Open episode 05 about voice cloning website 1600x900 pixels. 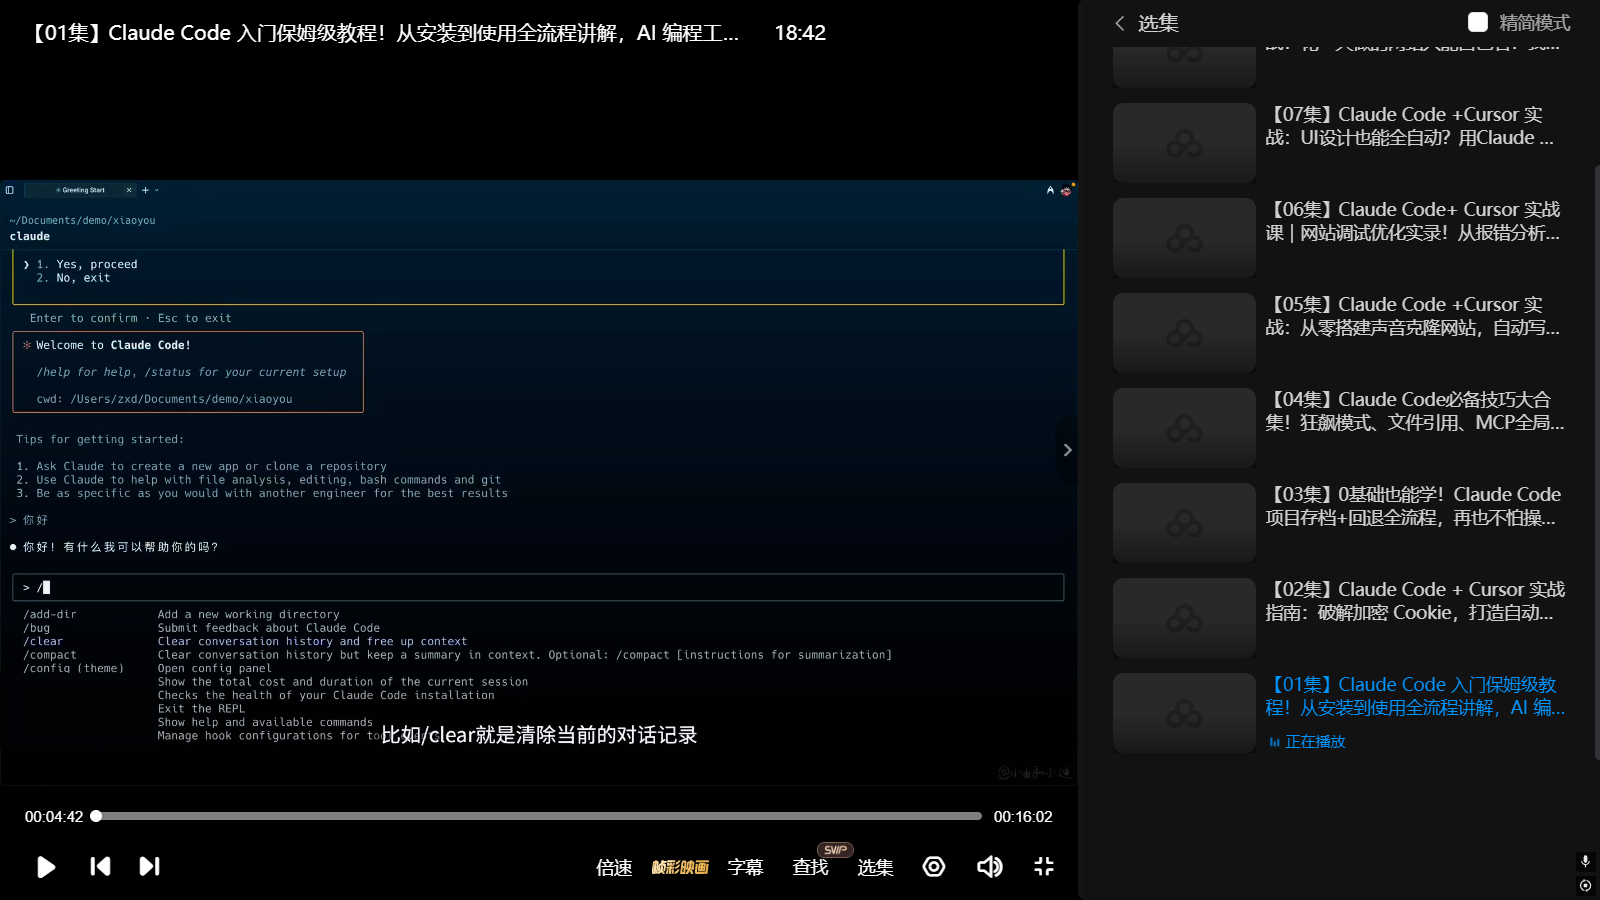coord(1412,316)
